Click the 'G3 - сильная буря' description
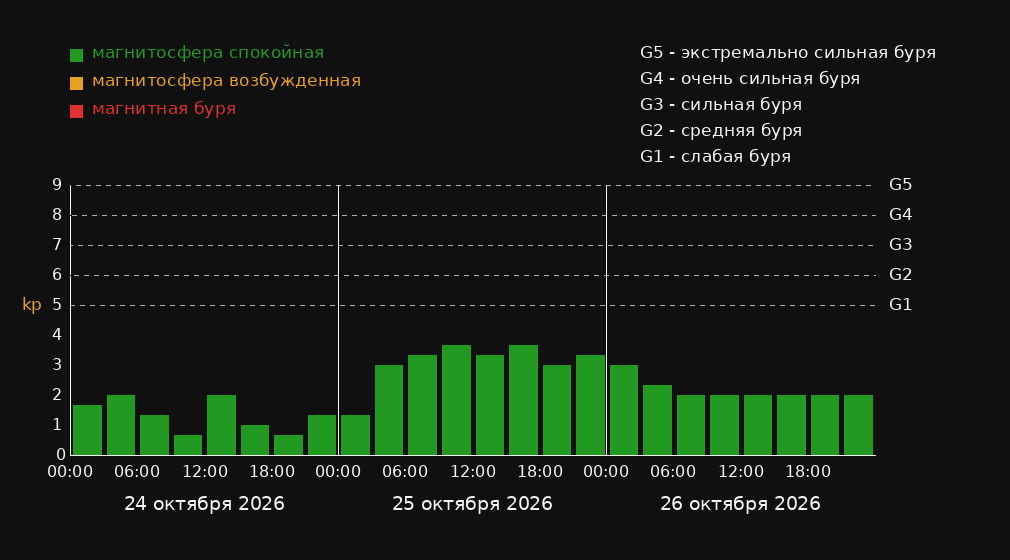This screenshot has height=560, width=1010. pyautogui.click(x=721, y=104)
